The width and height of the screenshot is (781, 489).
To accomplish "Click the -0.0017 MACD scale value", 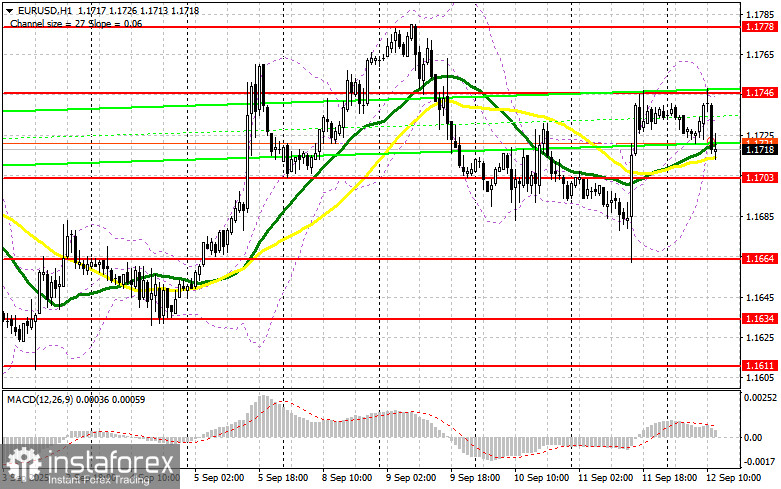I will tap(760, 462).
